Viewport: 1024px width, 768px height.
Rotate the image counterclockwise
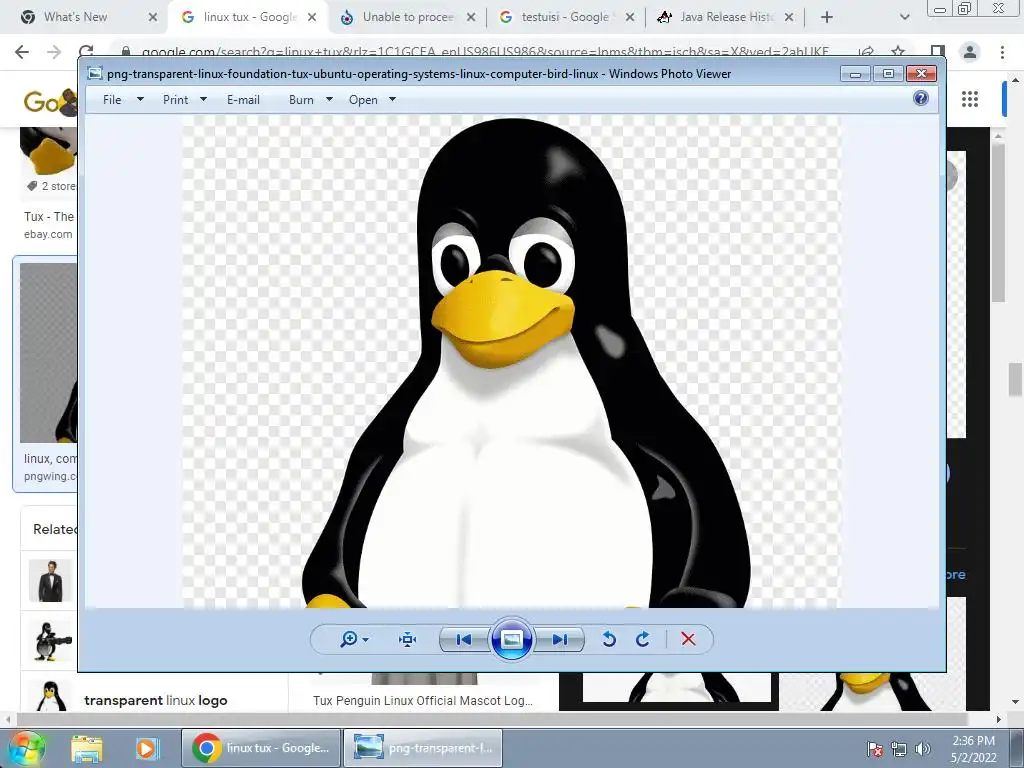[x=609, y=639]
